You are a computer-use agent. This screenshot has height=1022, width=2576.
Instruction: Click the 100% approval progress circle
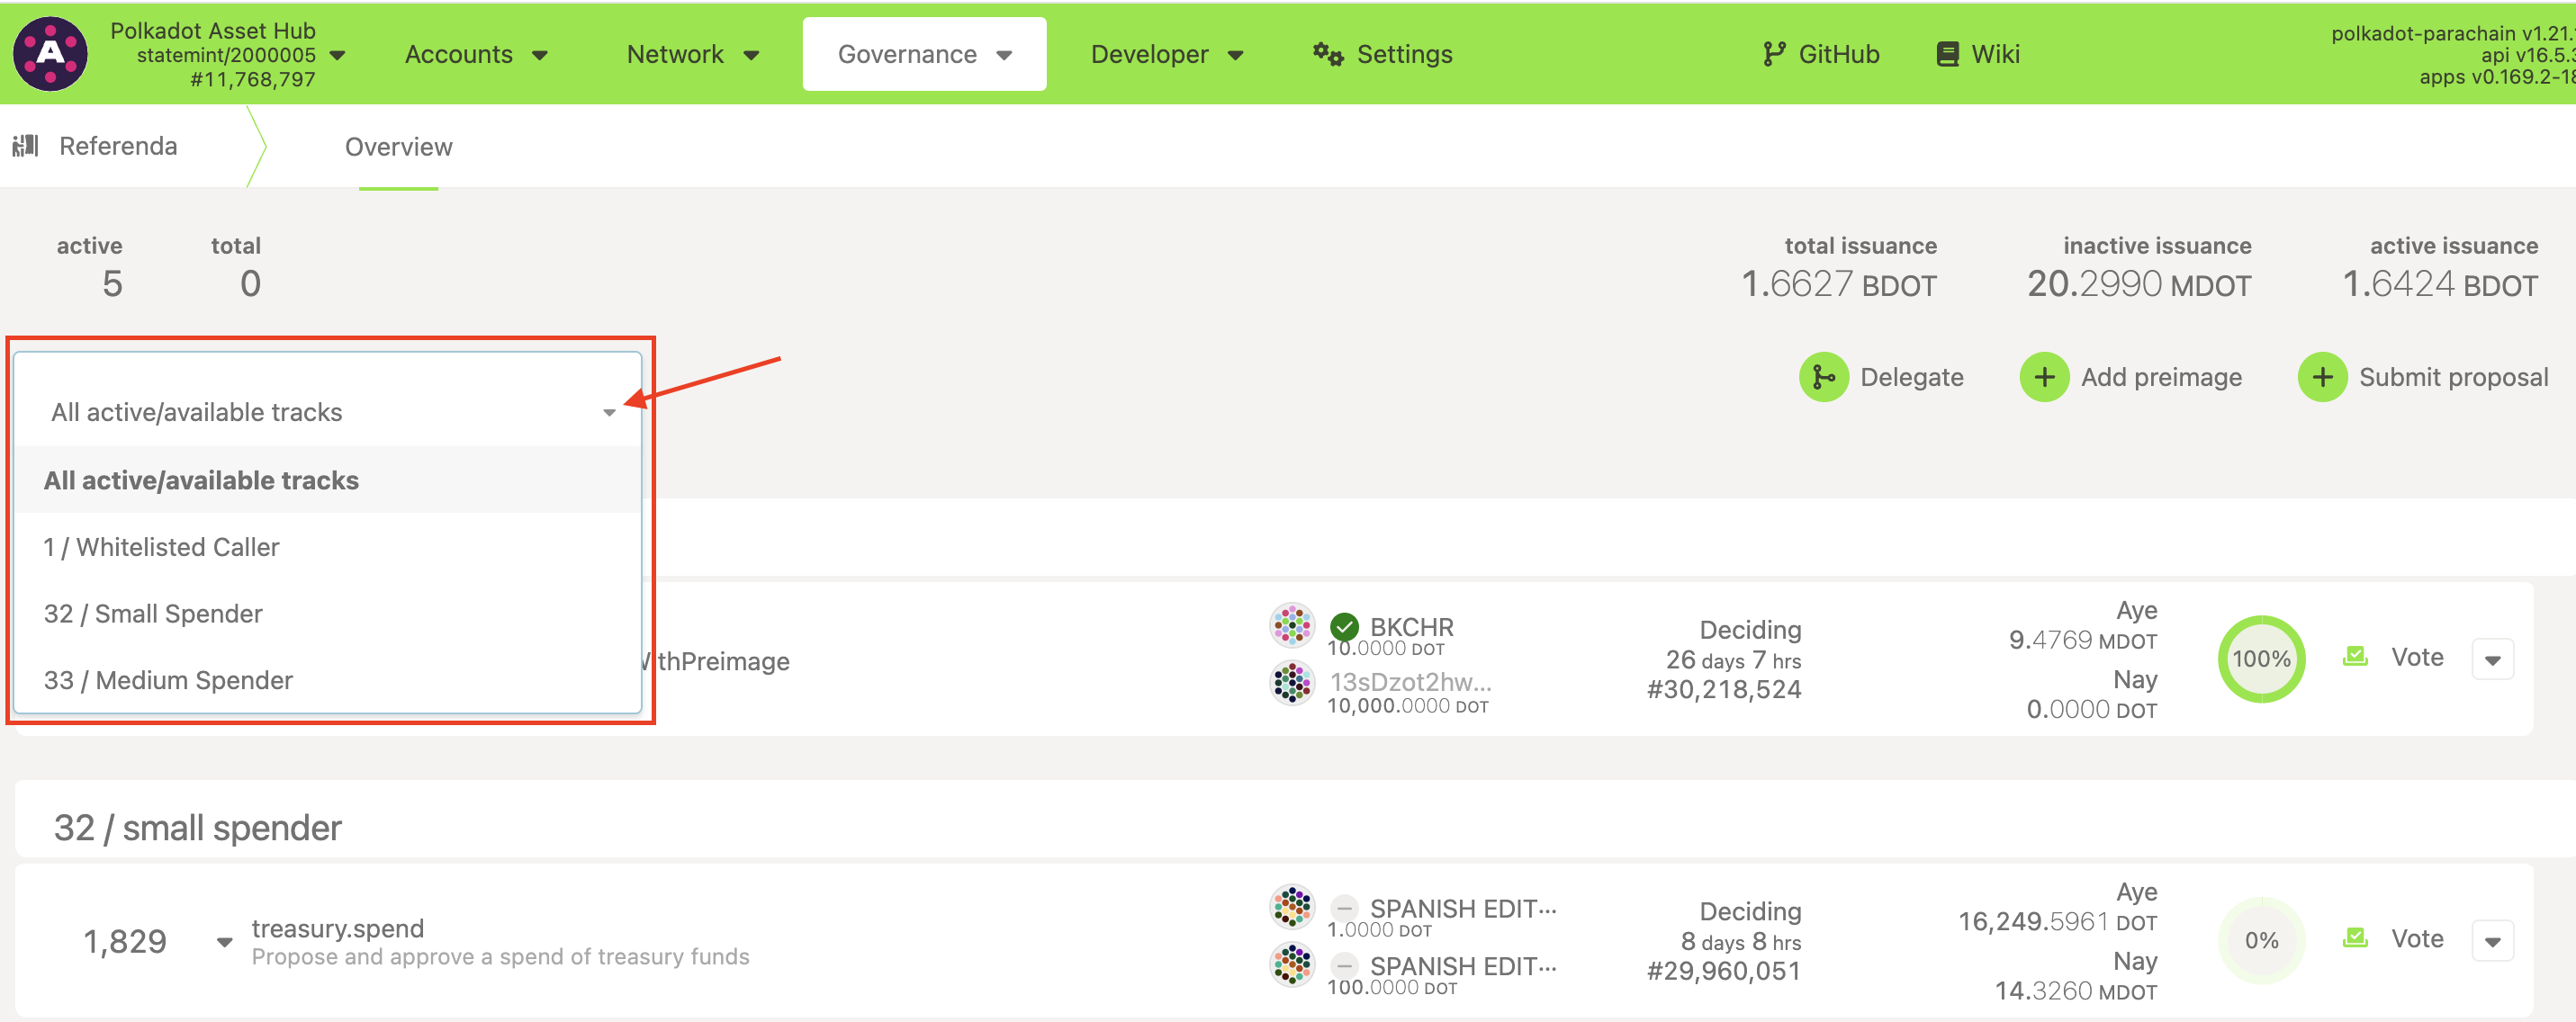2260,659
